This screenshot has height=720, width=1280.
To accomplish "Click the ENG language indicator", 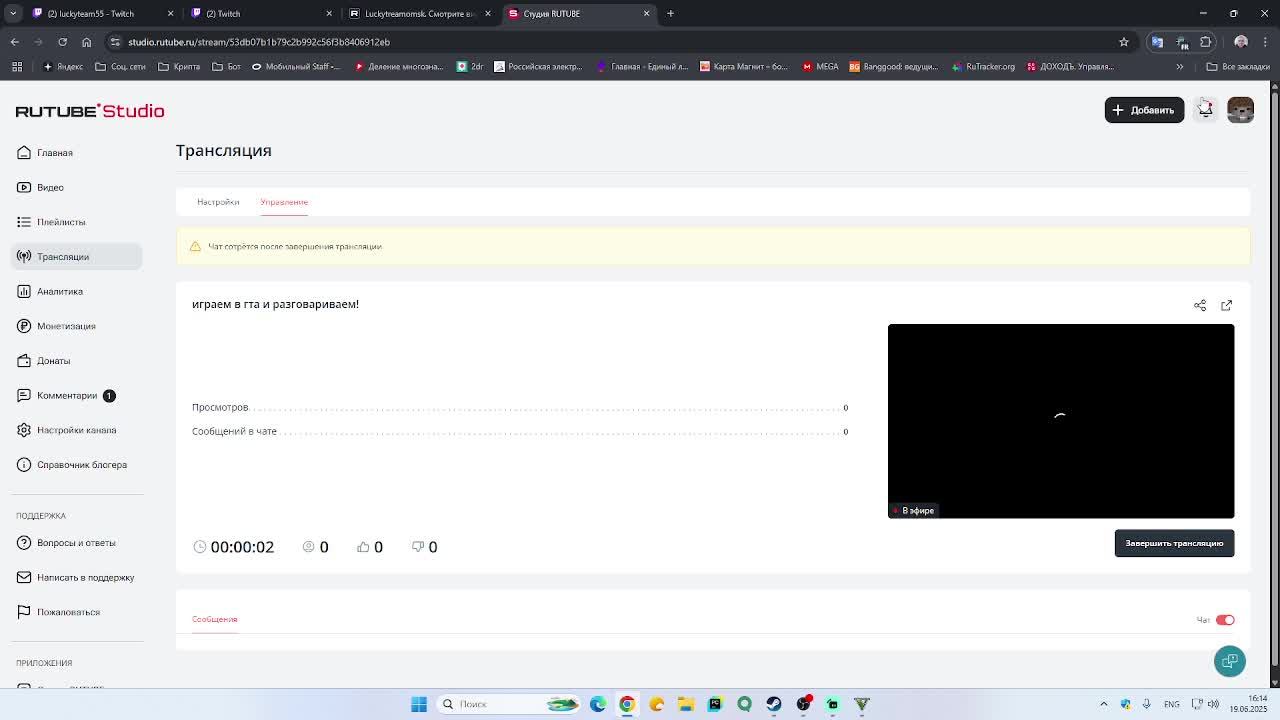I will 1172,704.
